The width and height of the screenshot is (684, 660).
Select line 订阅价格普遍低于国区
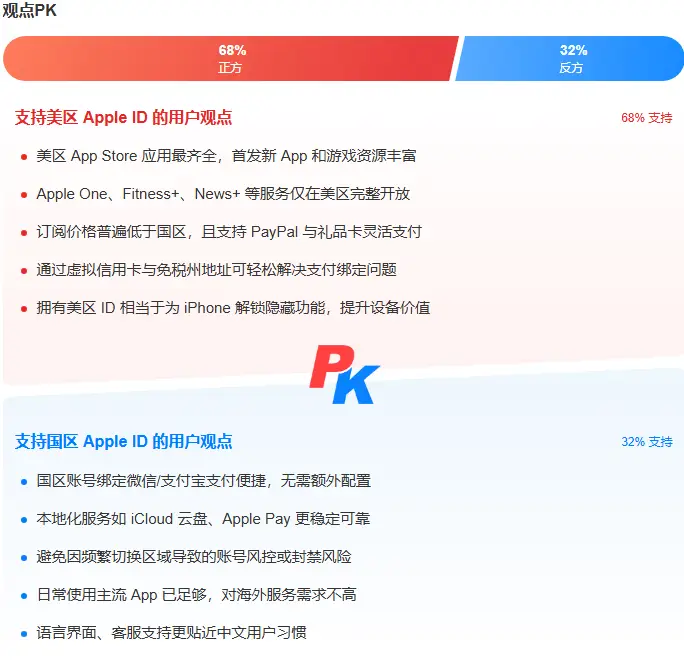point(229,232)
